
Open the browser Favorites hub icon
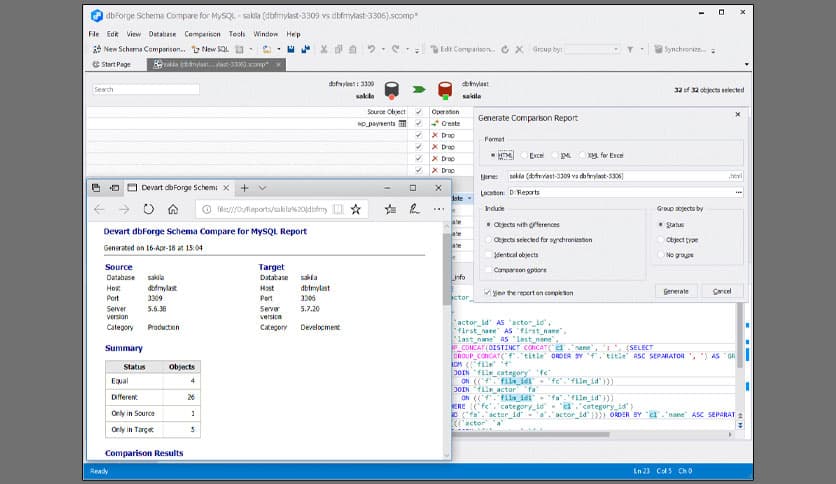pos(391,209)
